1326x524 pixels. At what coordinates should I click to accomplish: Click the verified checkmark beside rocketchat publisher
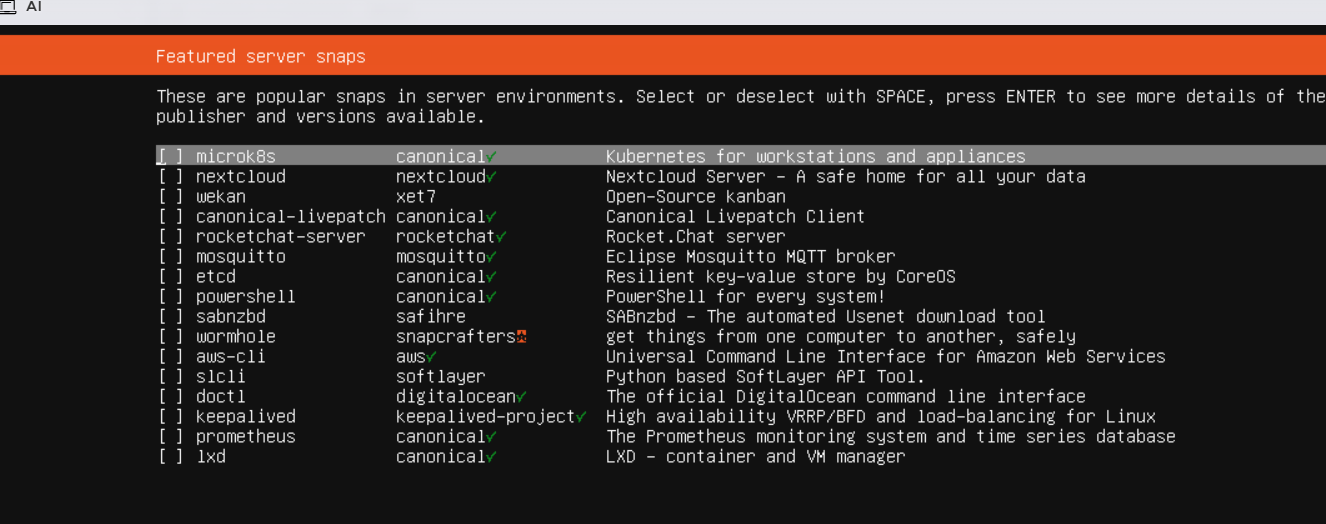coord(502,237)
